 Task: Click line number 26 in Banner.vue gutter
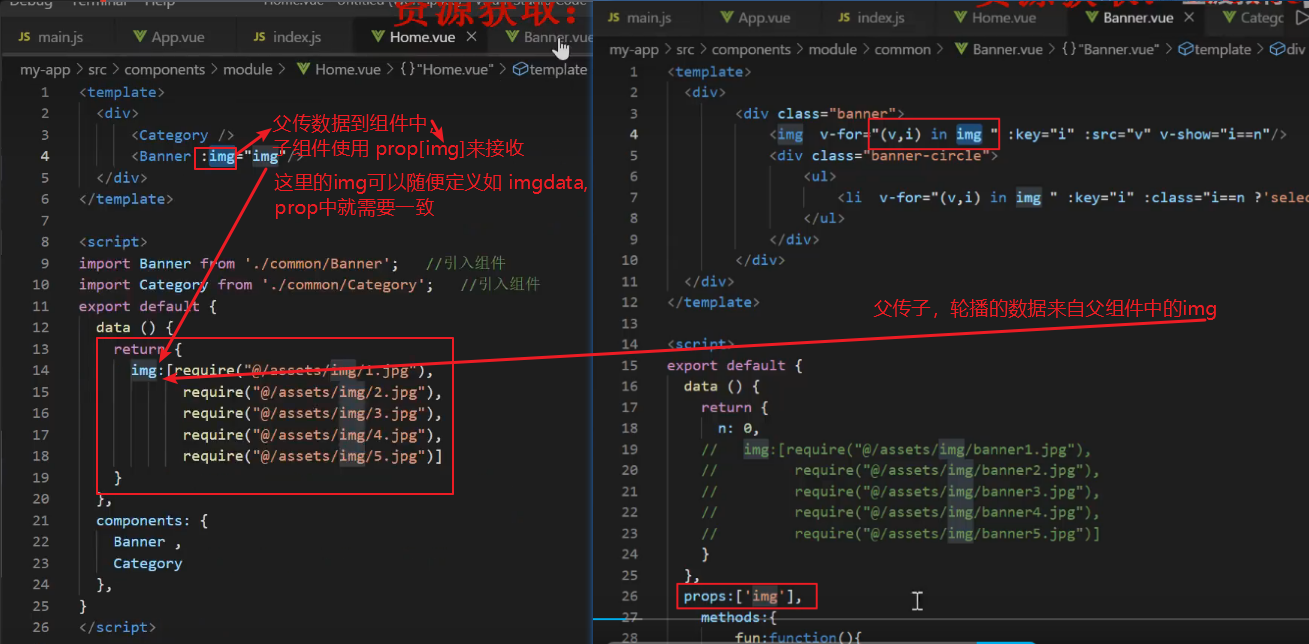(x=629, y=596)
